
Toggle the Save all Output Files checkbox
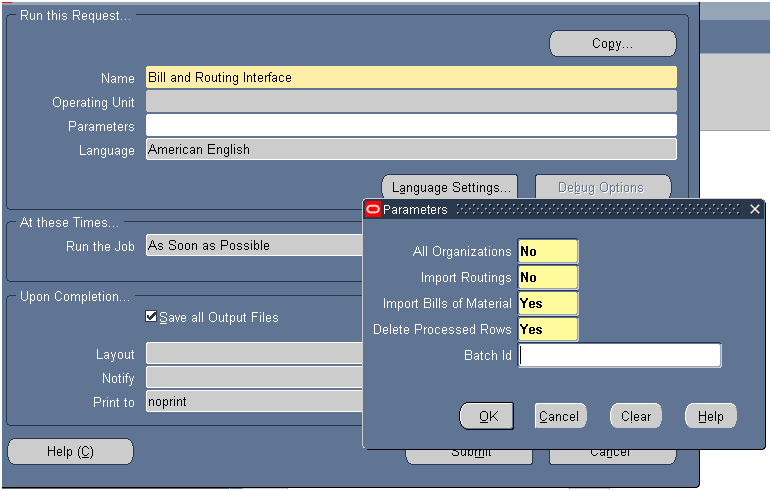151,317
